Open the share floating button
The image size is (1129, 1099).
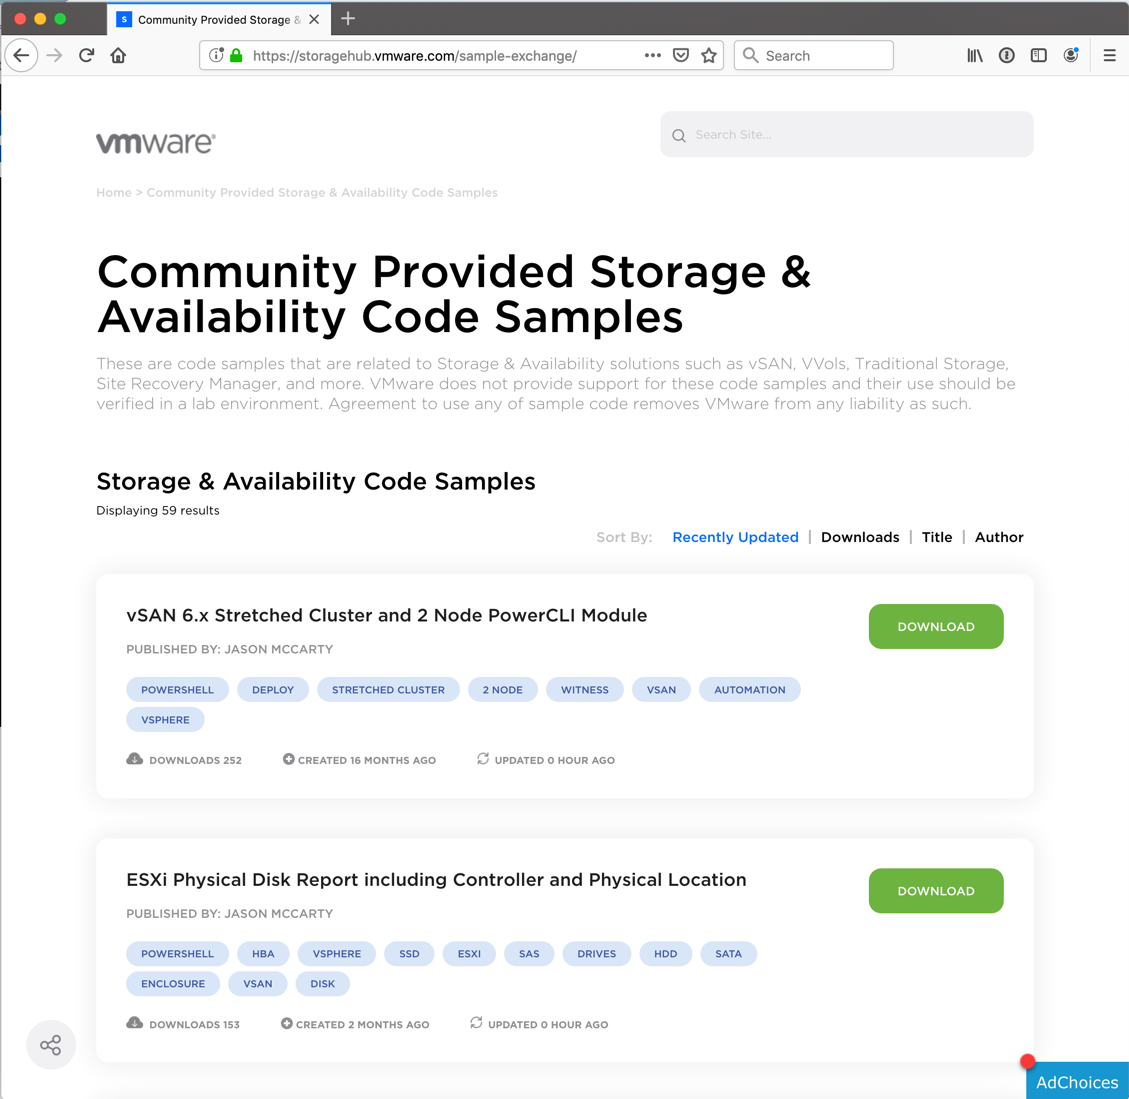(x=50, y=1045)
